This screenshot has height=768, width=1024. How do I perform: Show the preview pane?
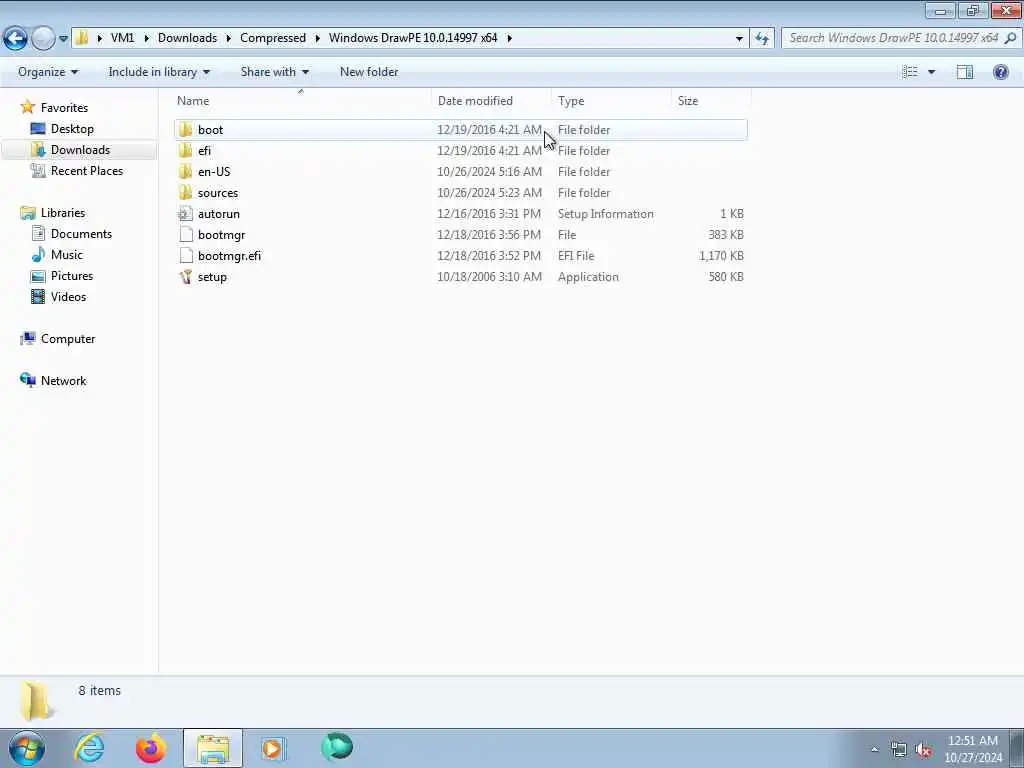tap(965, 72)
